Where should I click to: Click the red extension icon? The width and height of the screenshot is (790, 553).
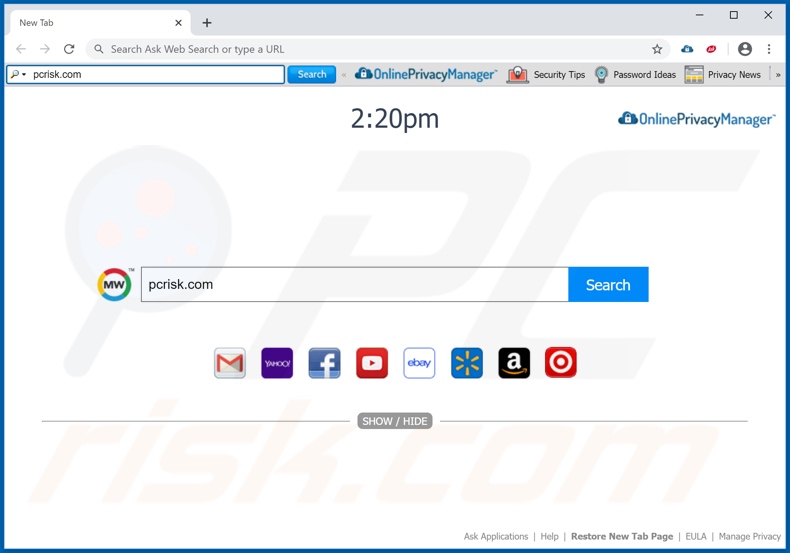(711, 49)
